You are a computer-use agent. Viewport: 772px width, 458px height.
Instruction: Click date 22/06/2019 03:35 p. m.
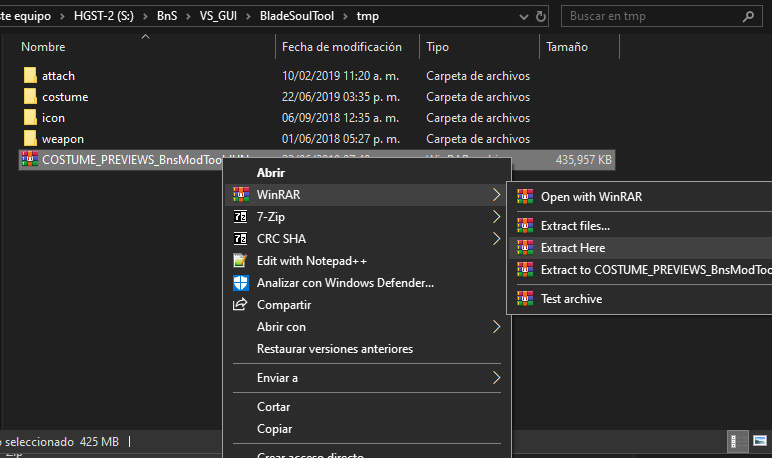click(x=341, y=97)
